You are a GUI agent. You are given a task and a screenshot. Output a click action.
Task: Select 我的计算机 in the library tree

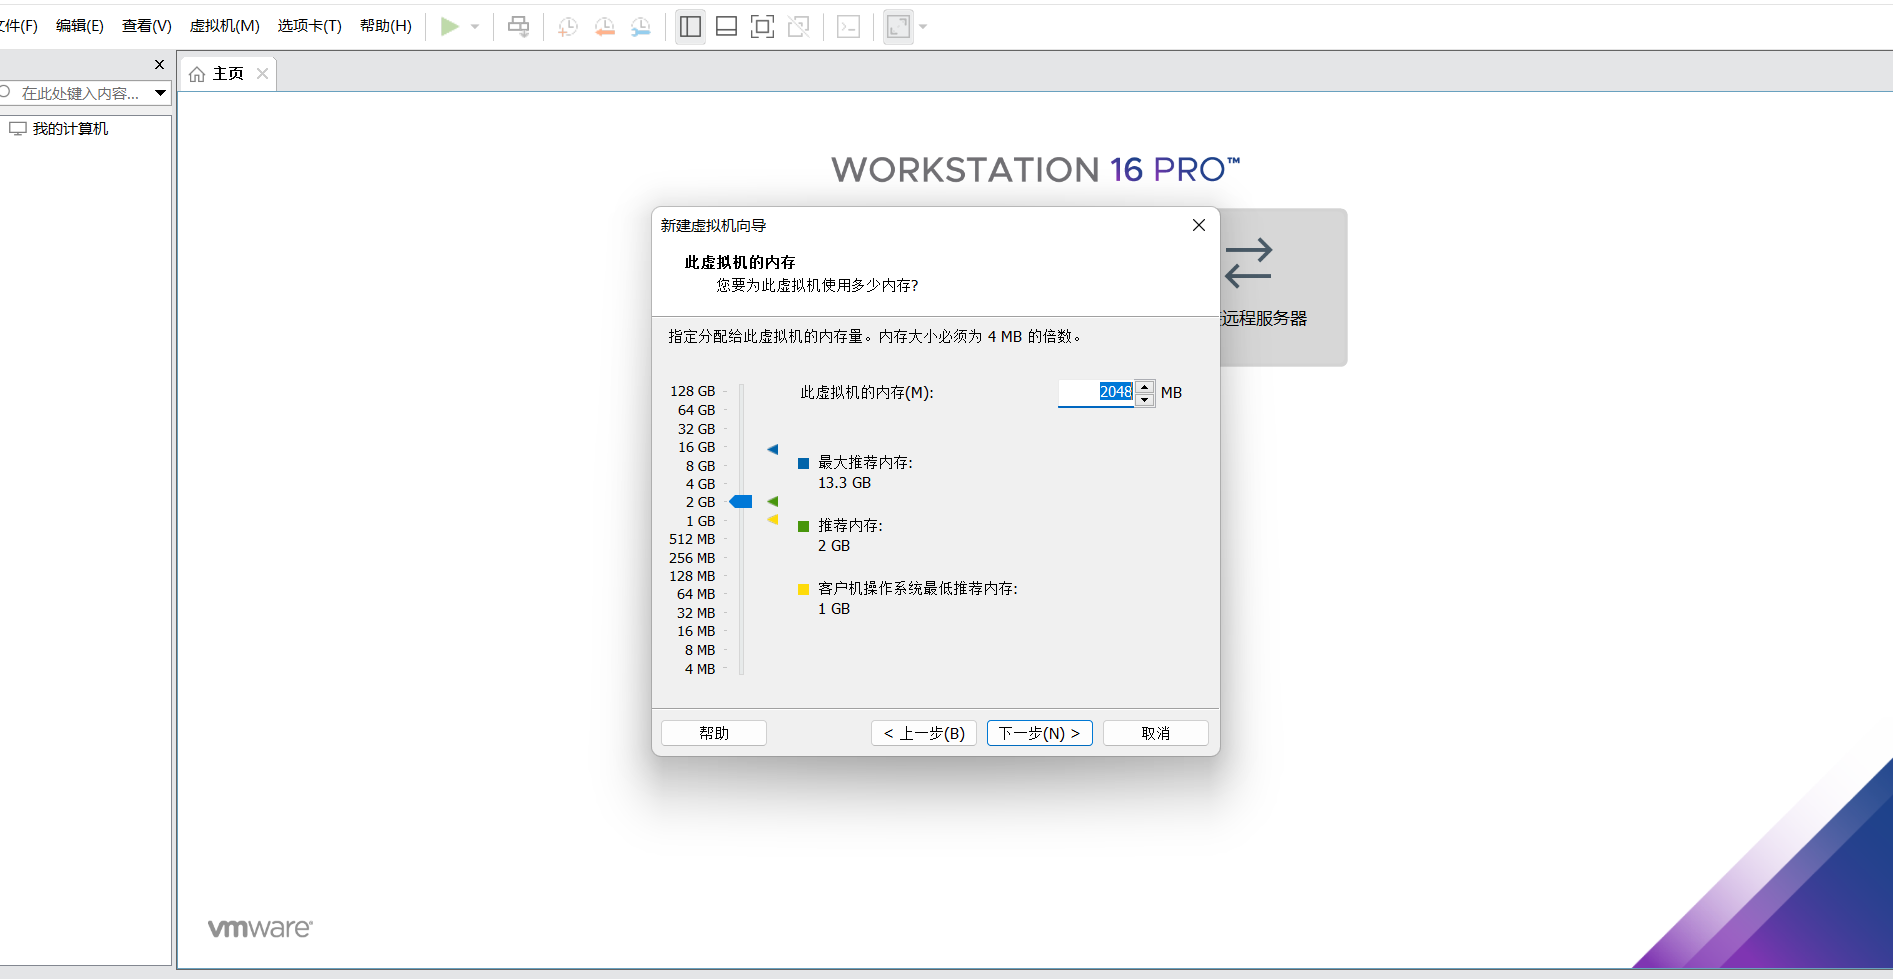tap(70, 129)
